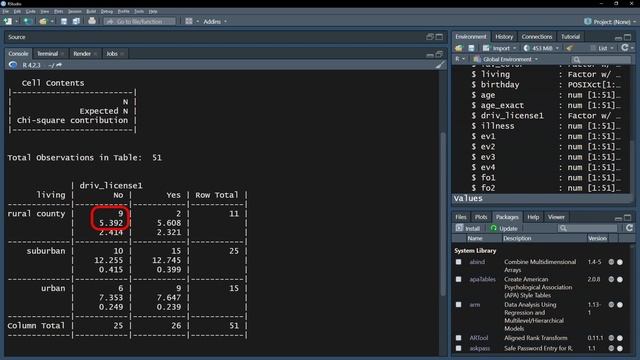
Task: Click the clear console broom icon
Action: [439, 65]
